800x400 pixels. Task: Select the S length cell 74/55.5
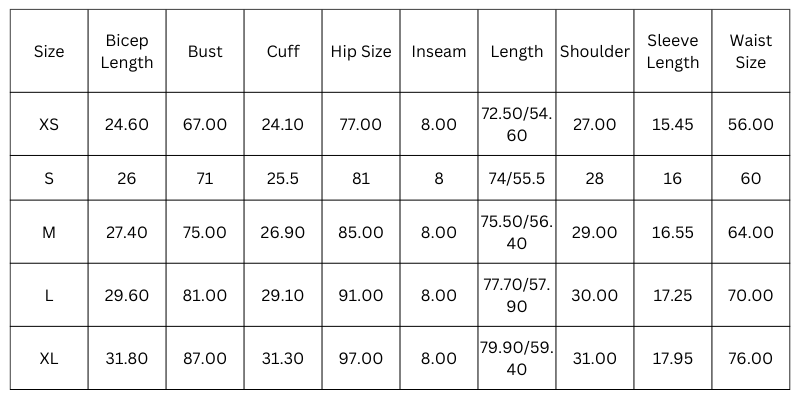517,179
